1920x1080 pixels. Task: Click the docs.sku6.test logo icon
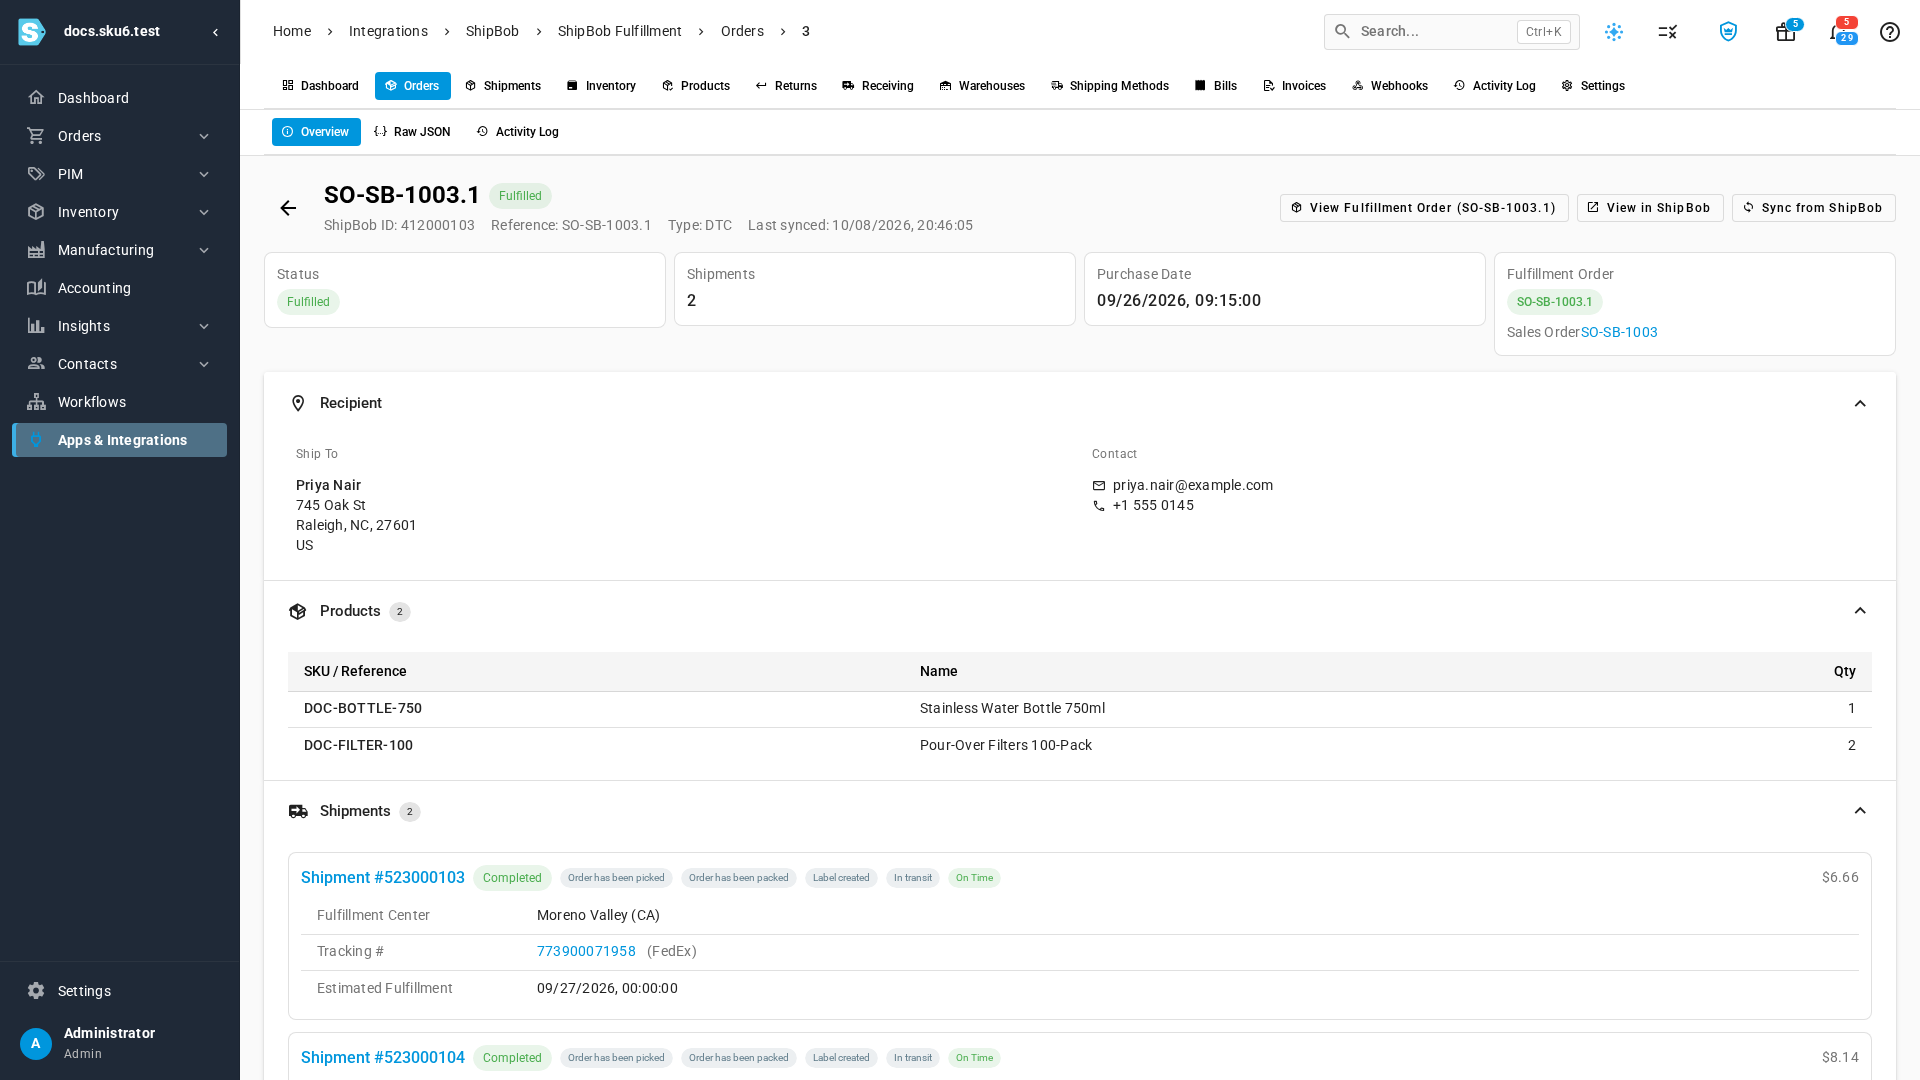click(32, 32)
